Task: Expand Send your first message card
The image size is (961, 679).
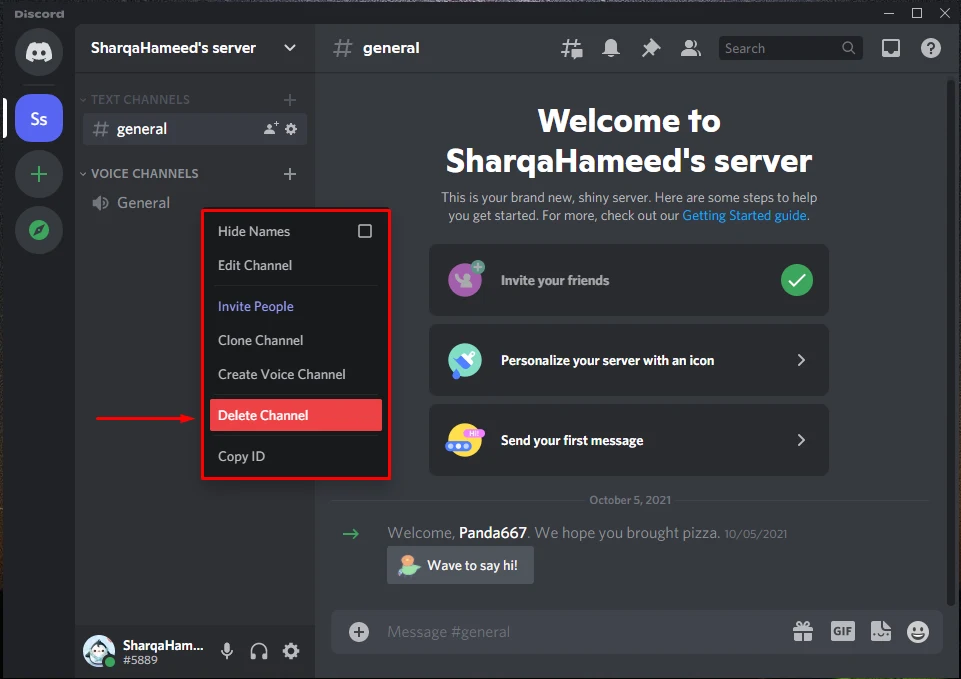Action: pos(629,440)
